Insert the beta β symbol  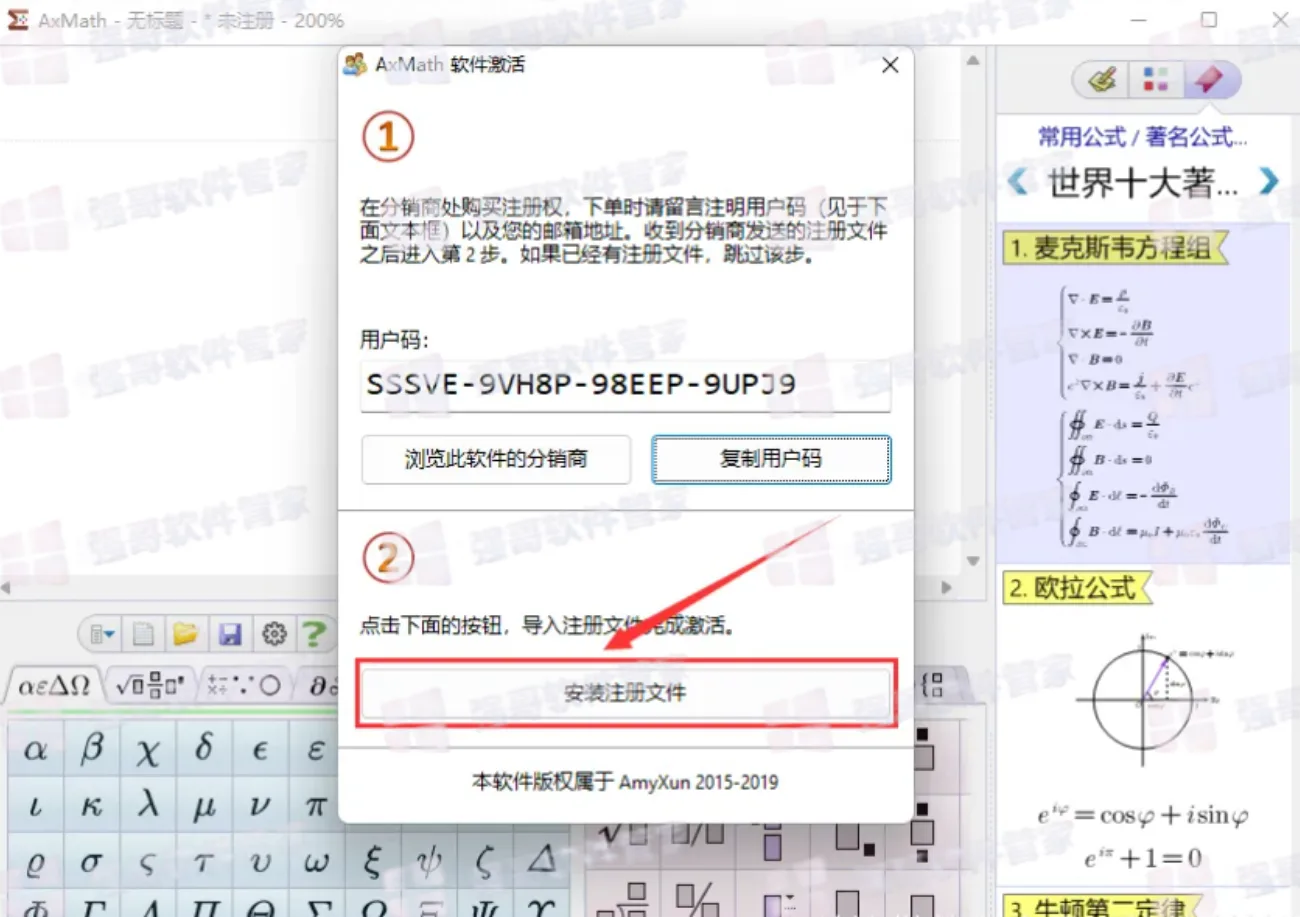pos(92,750)
